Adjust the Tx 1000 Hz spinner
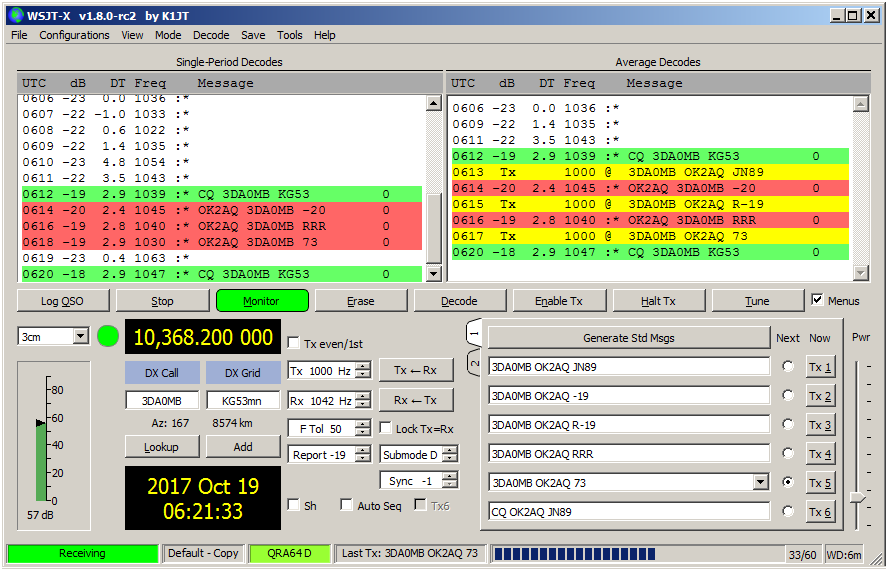This screenshot has width=888, height=571. click(329, 371)
